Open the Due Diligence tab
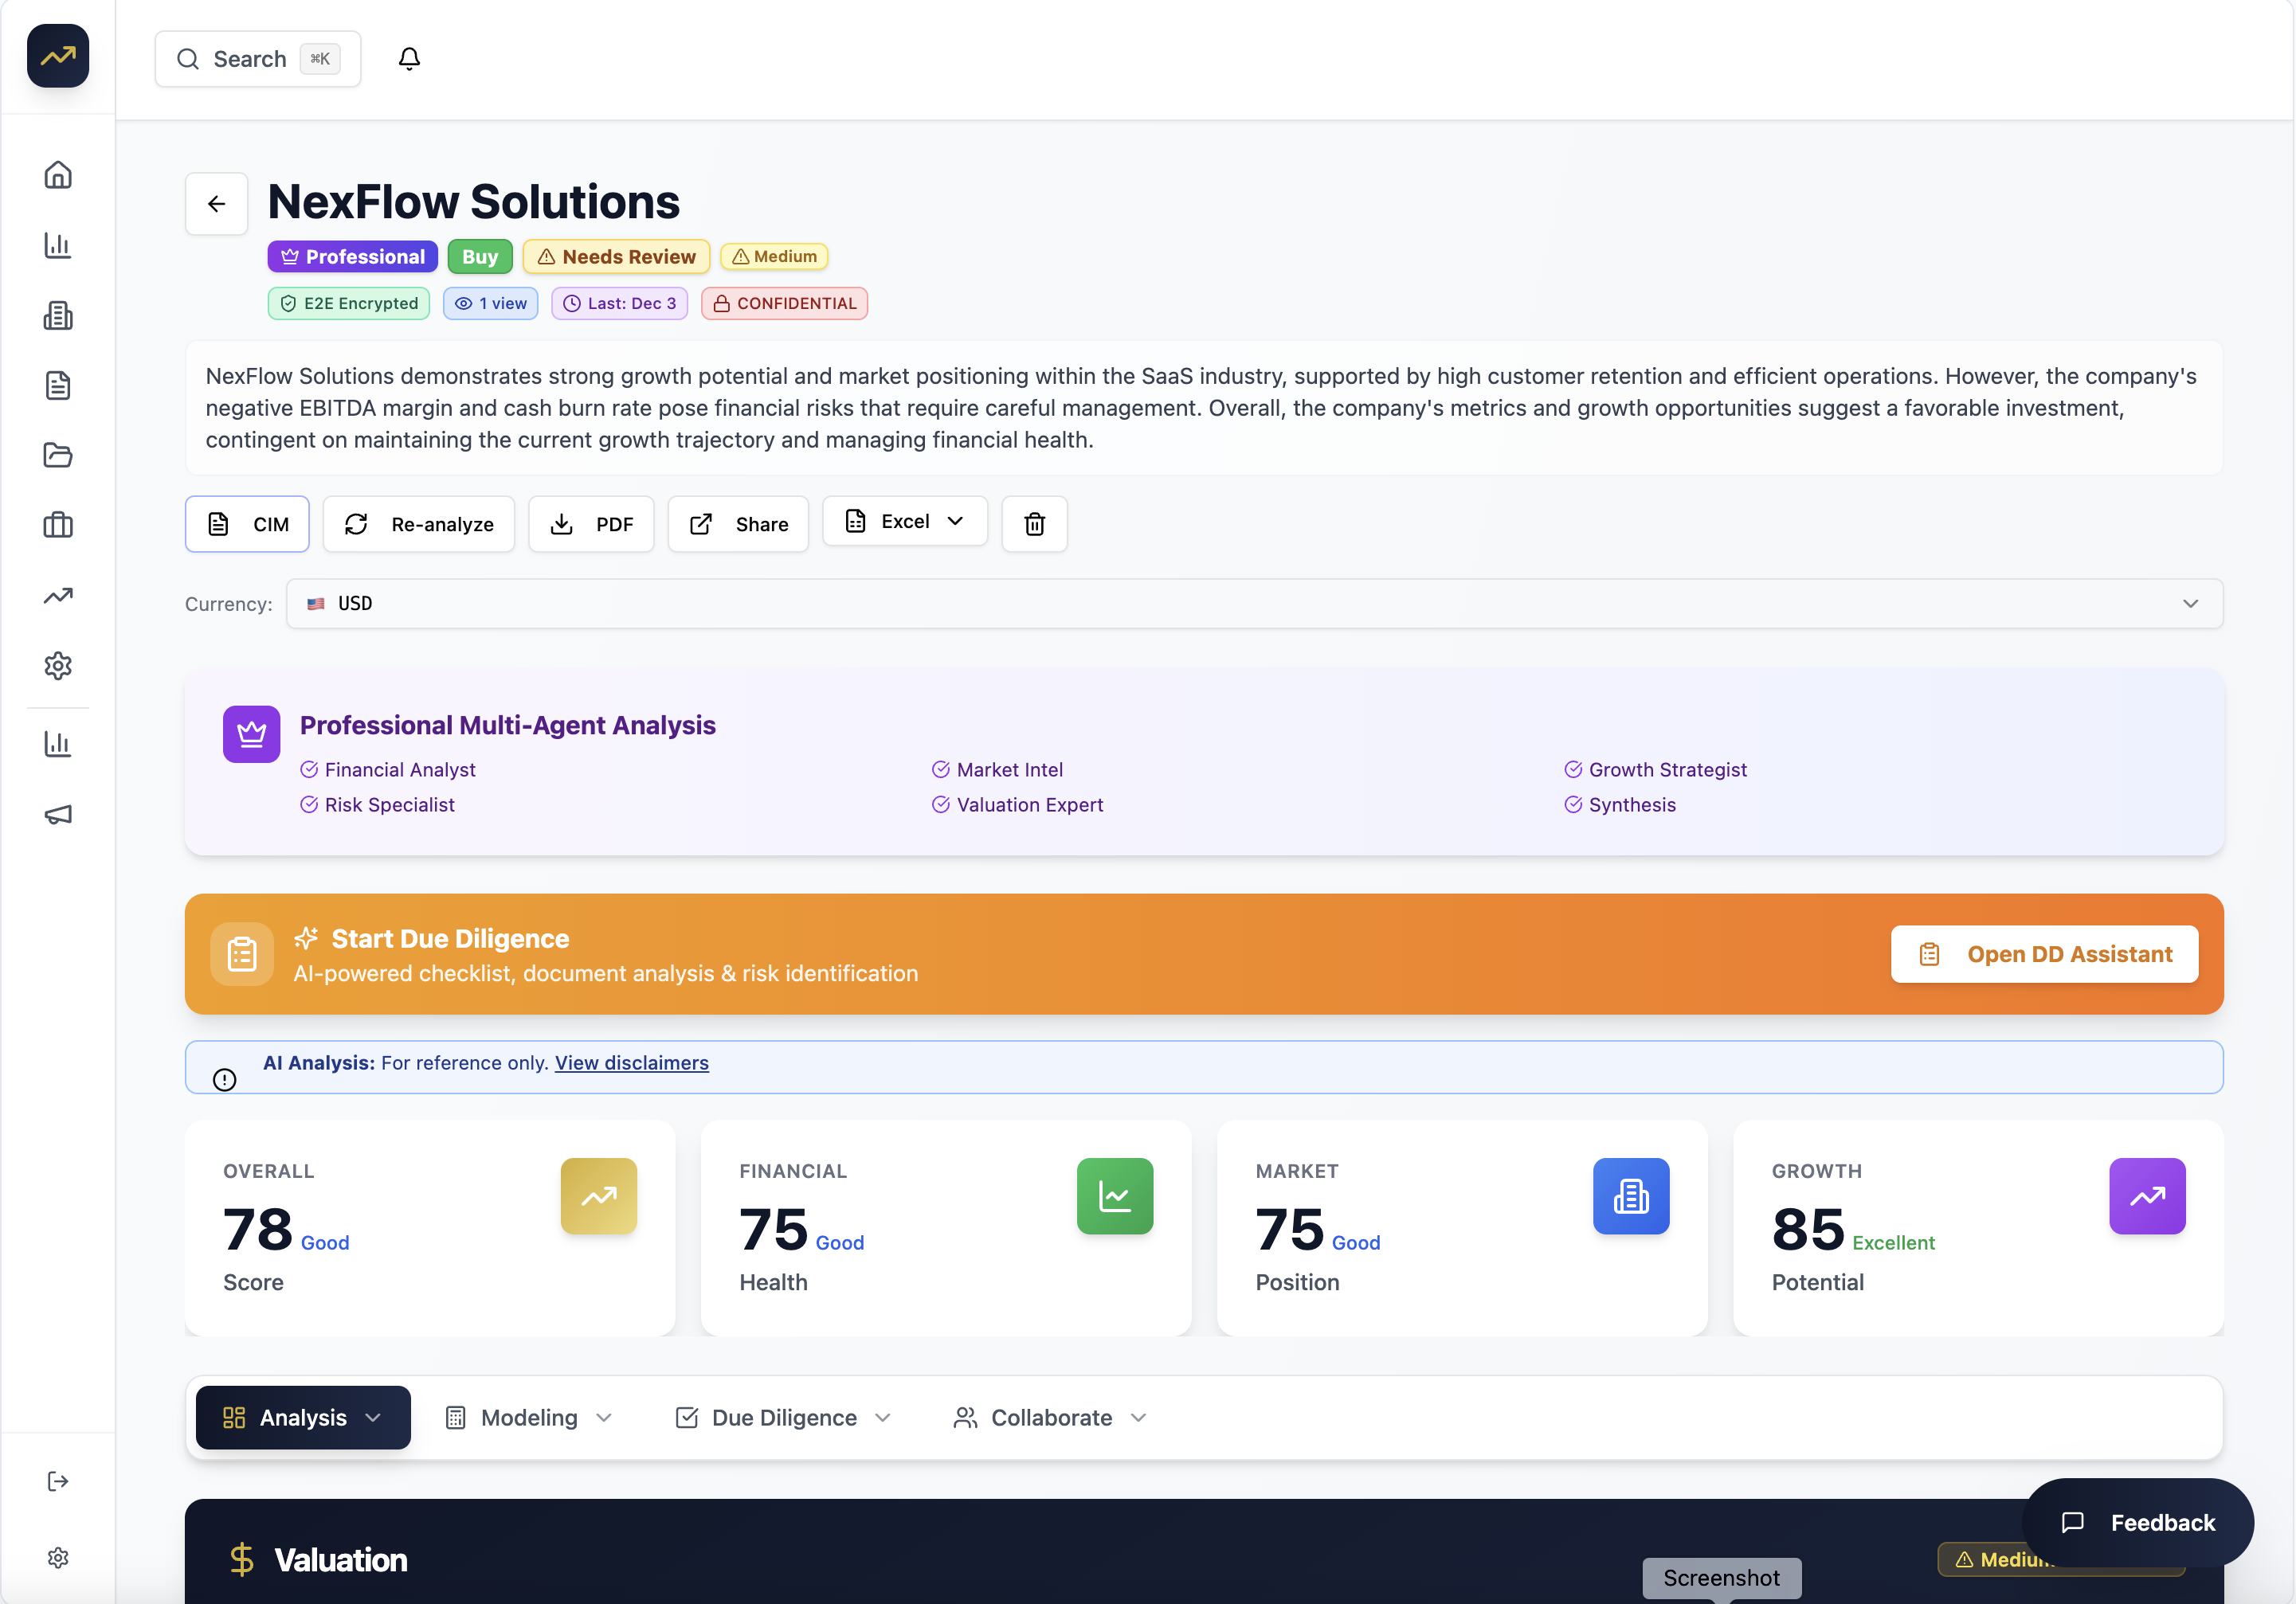2296x1604 pixels. [x=782, y=1417]
